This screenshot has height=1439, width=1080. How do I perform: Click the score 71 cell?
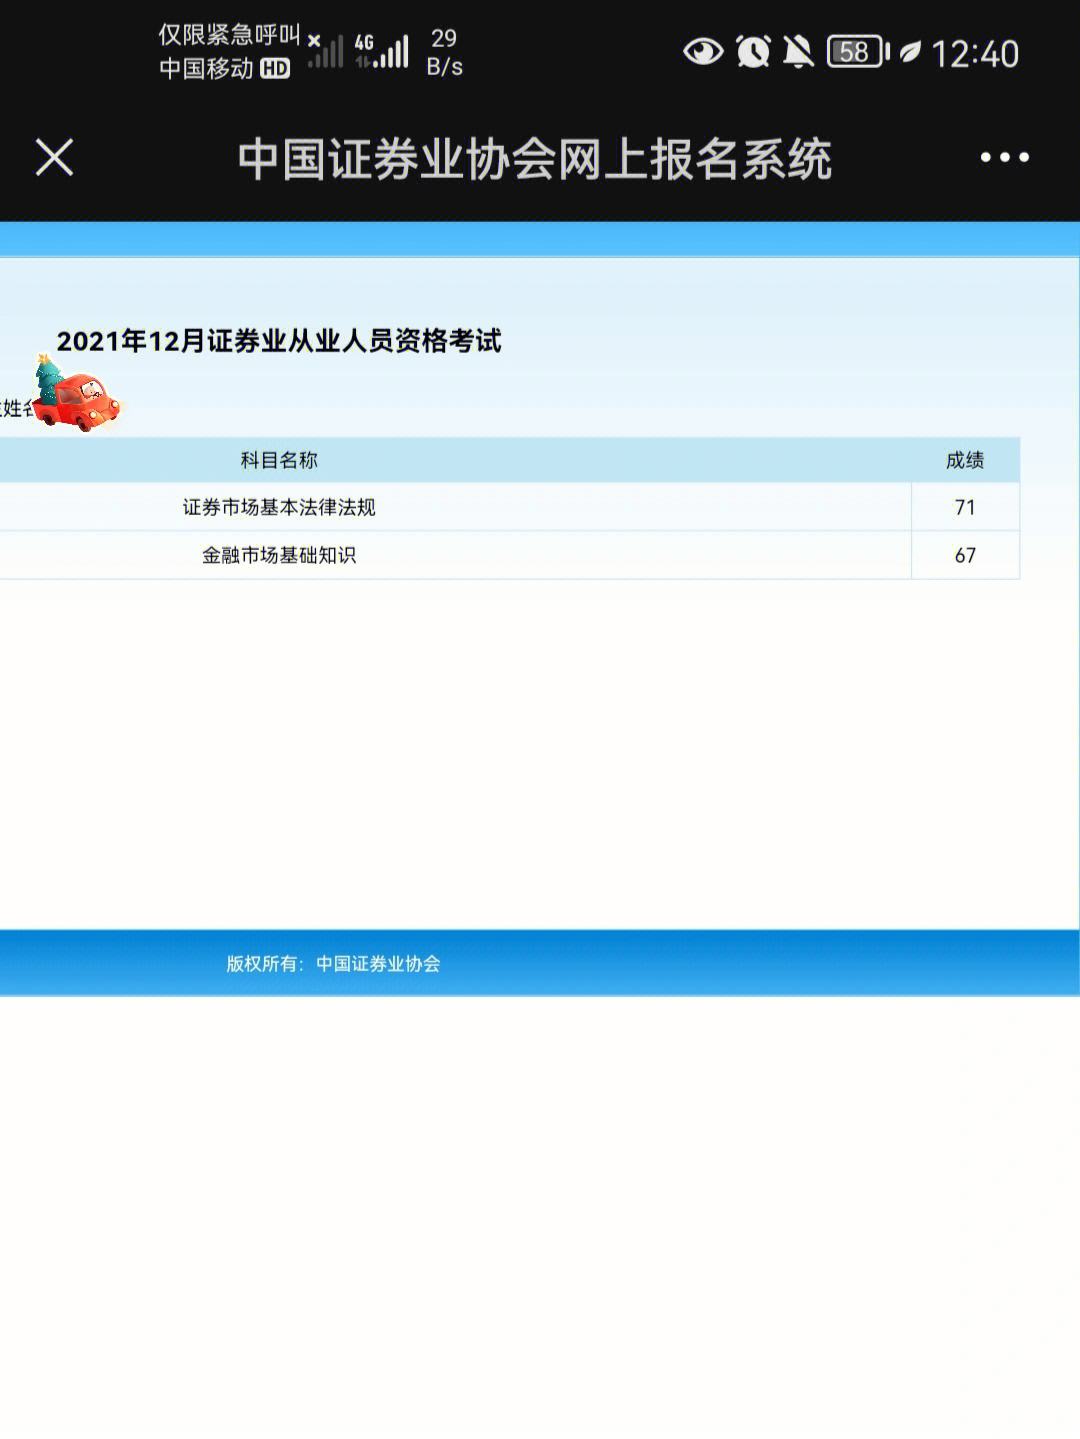[x=965, y=507]
